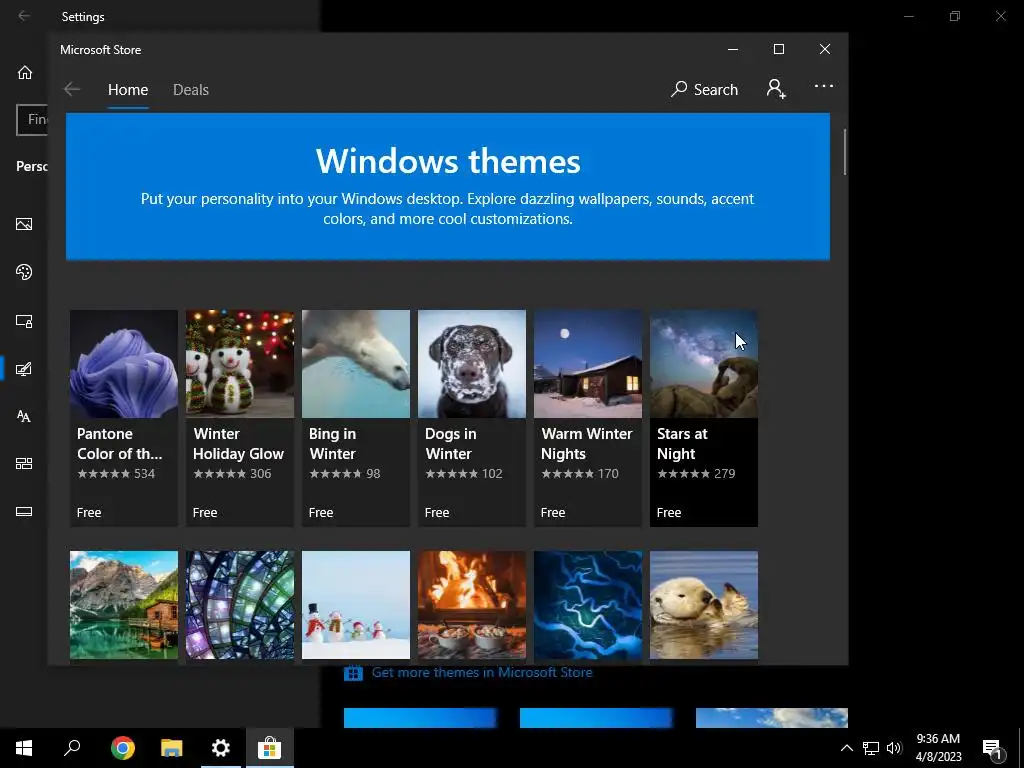Launch Google Chrome from taskbar
This screenshot has height=768, width=1024.
[x=123, y=748]
